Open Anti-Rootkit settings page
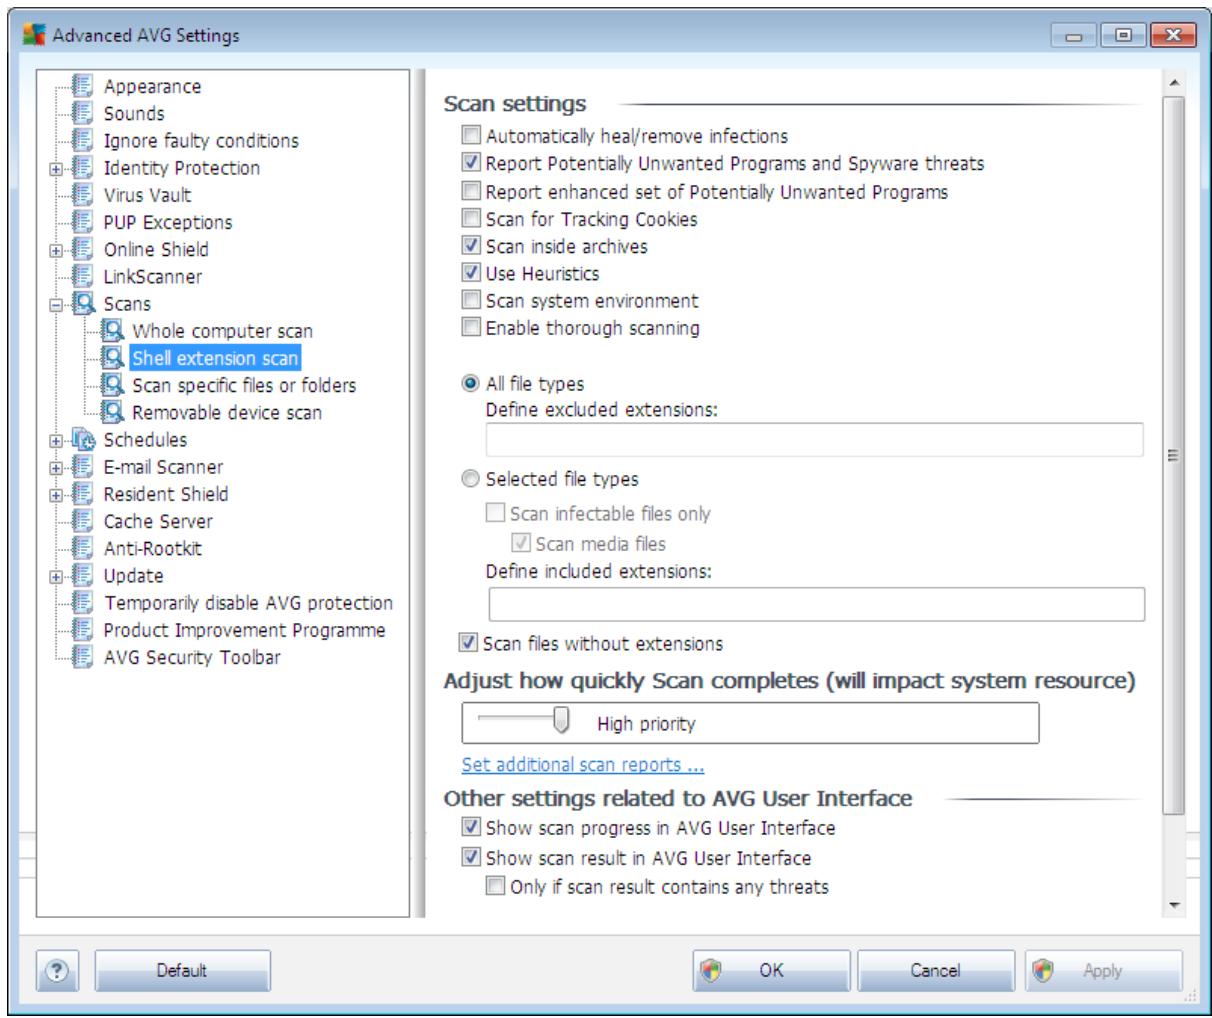Viewport: 1212px width, 1018px height. pyautogui.click(x=152, y=548)
